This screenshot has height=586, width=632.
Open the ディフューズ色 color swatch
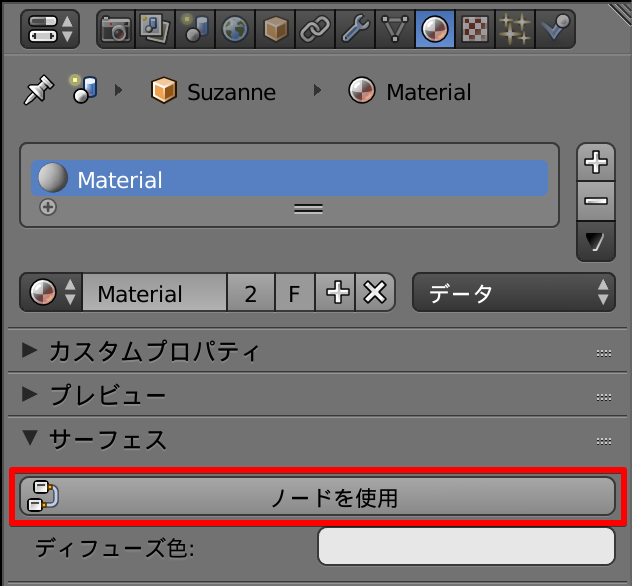pyautogui.click(x=466, y=547)
